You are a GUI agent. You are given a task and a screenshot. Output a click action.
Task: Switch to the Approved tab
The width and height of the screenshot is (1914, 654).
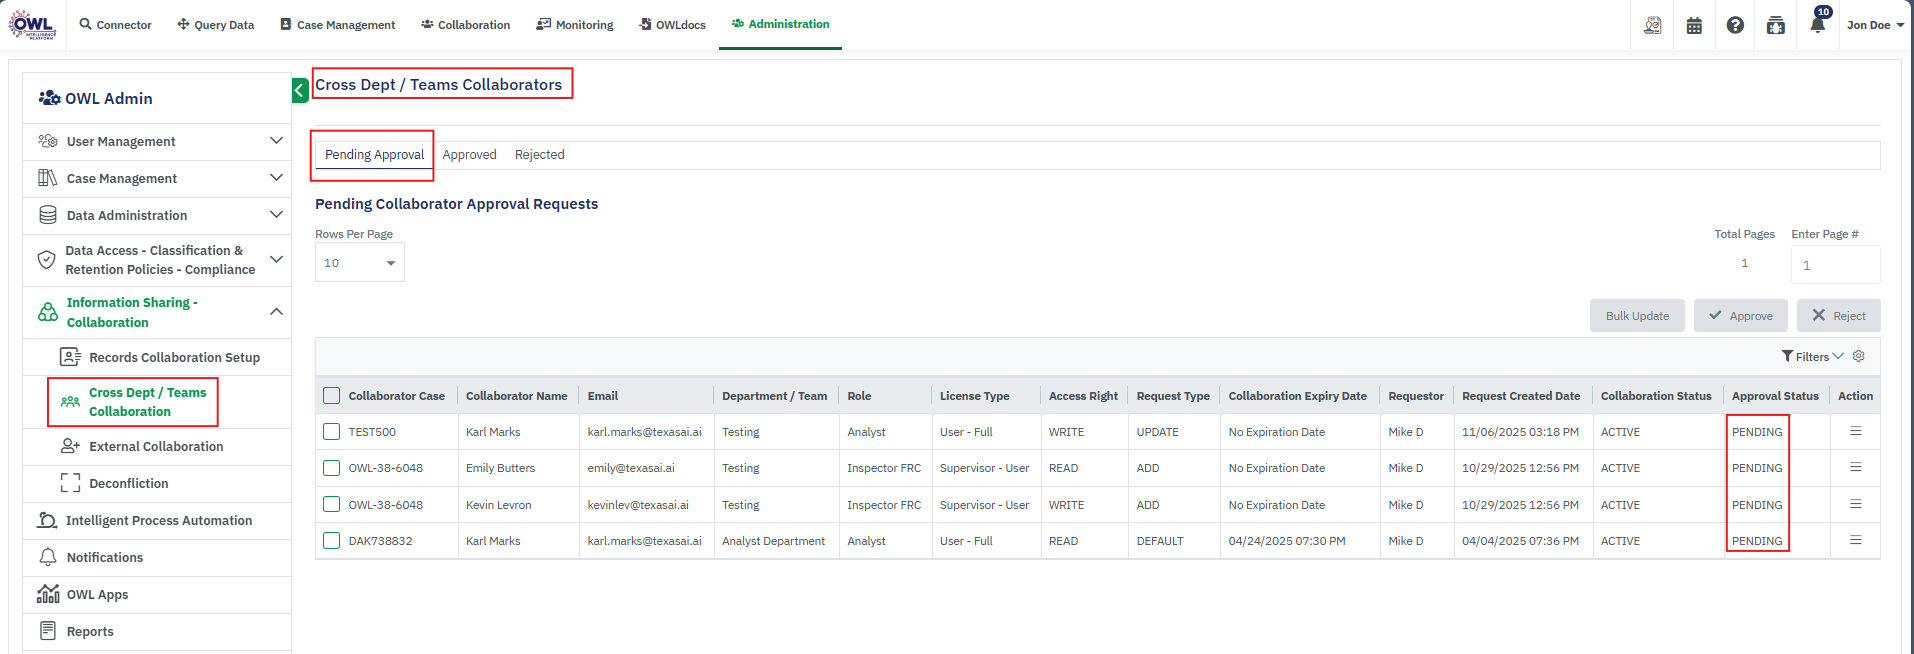click(469, 155)
